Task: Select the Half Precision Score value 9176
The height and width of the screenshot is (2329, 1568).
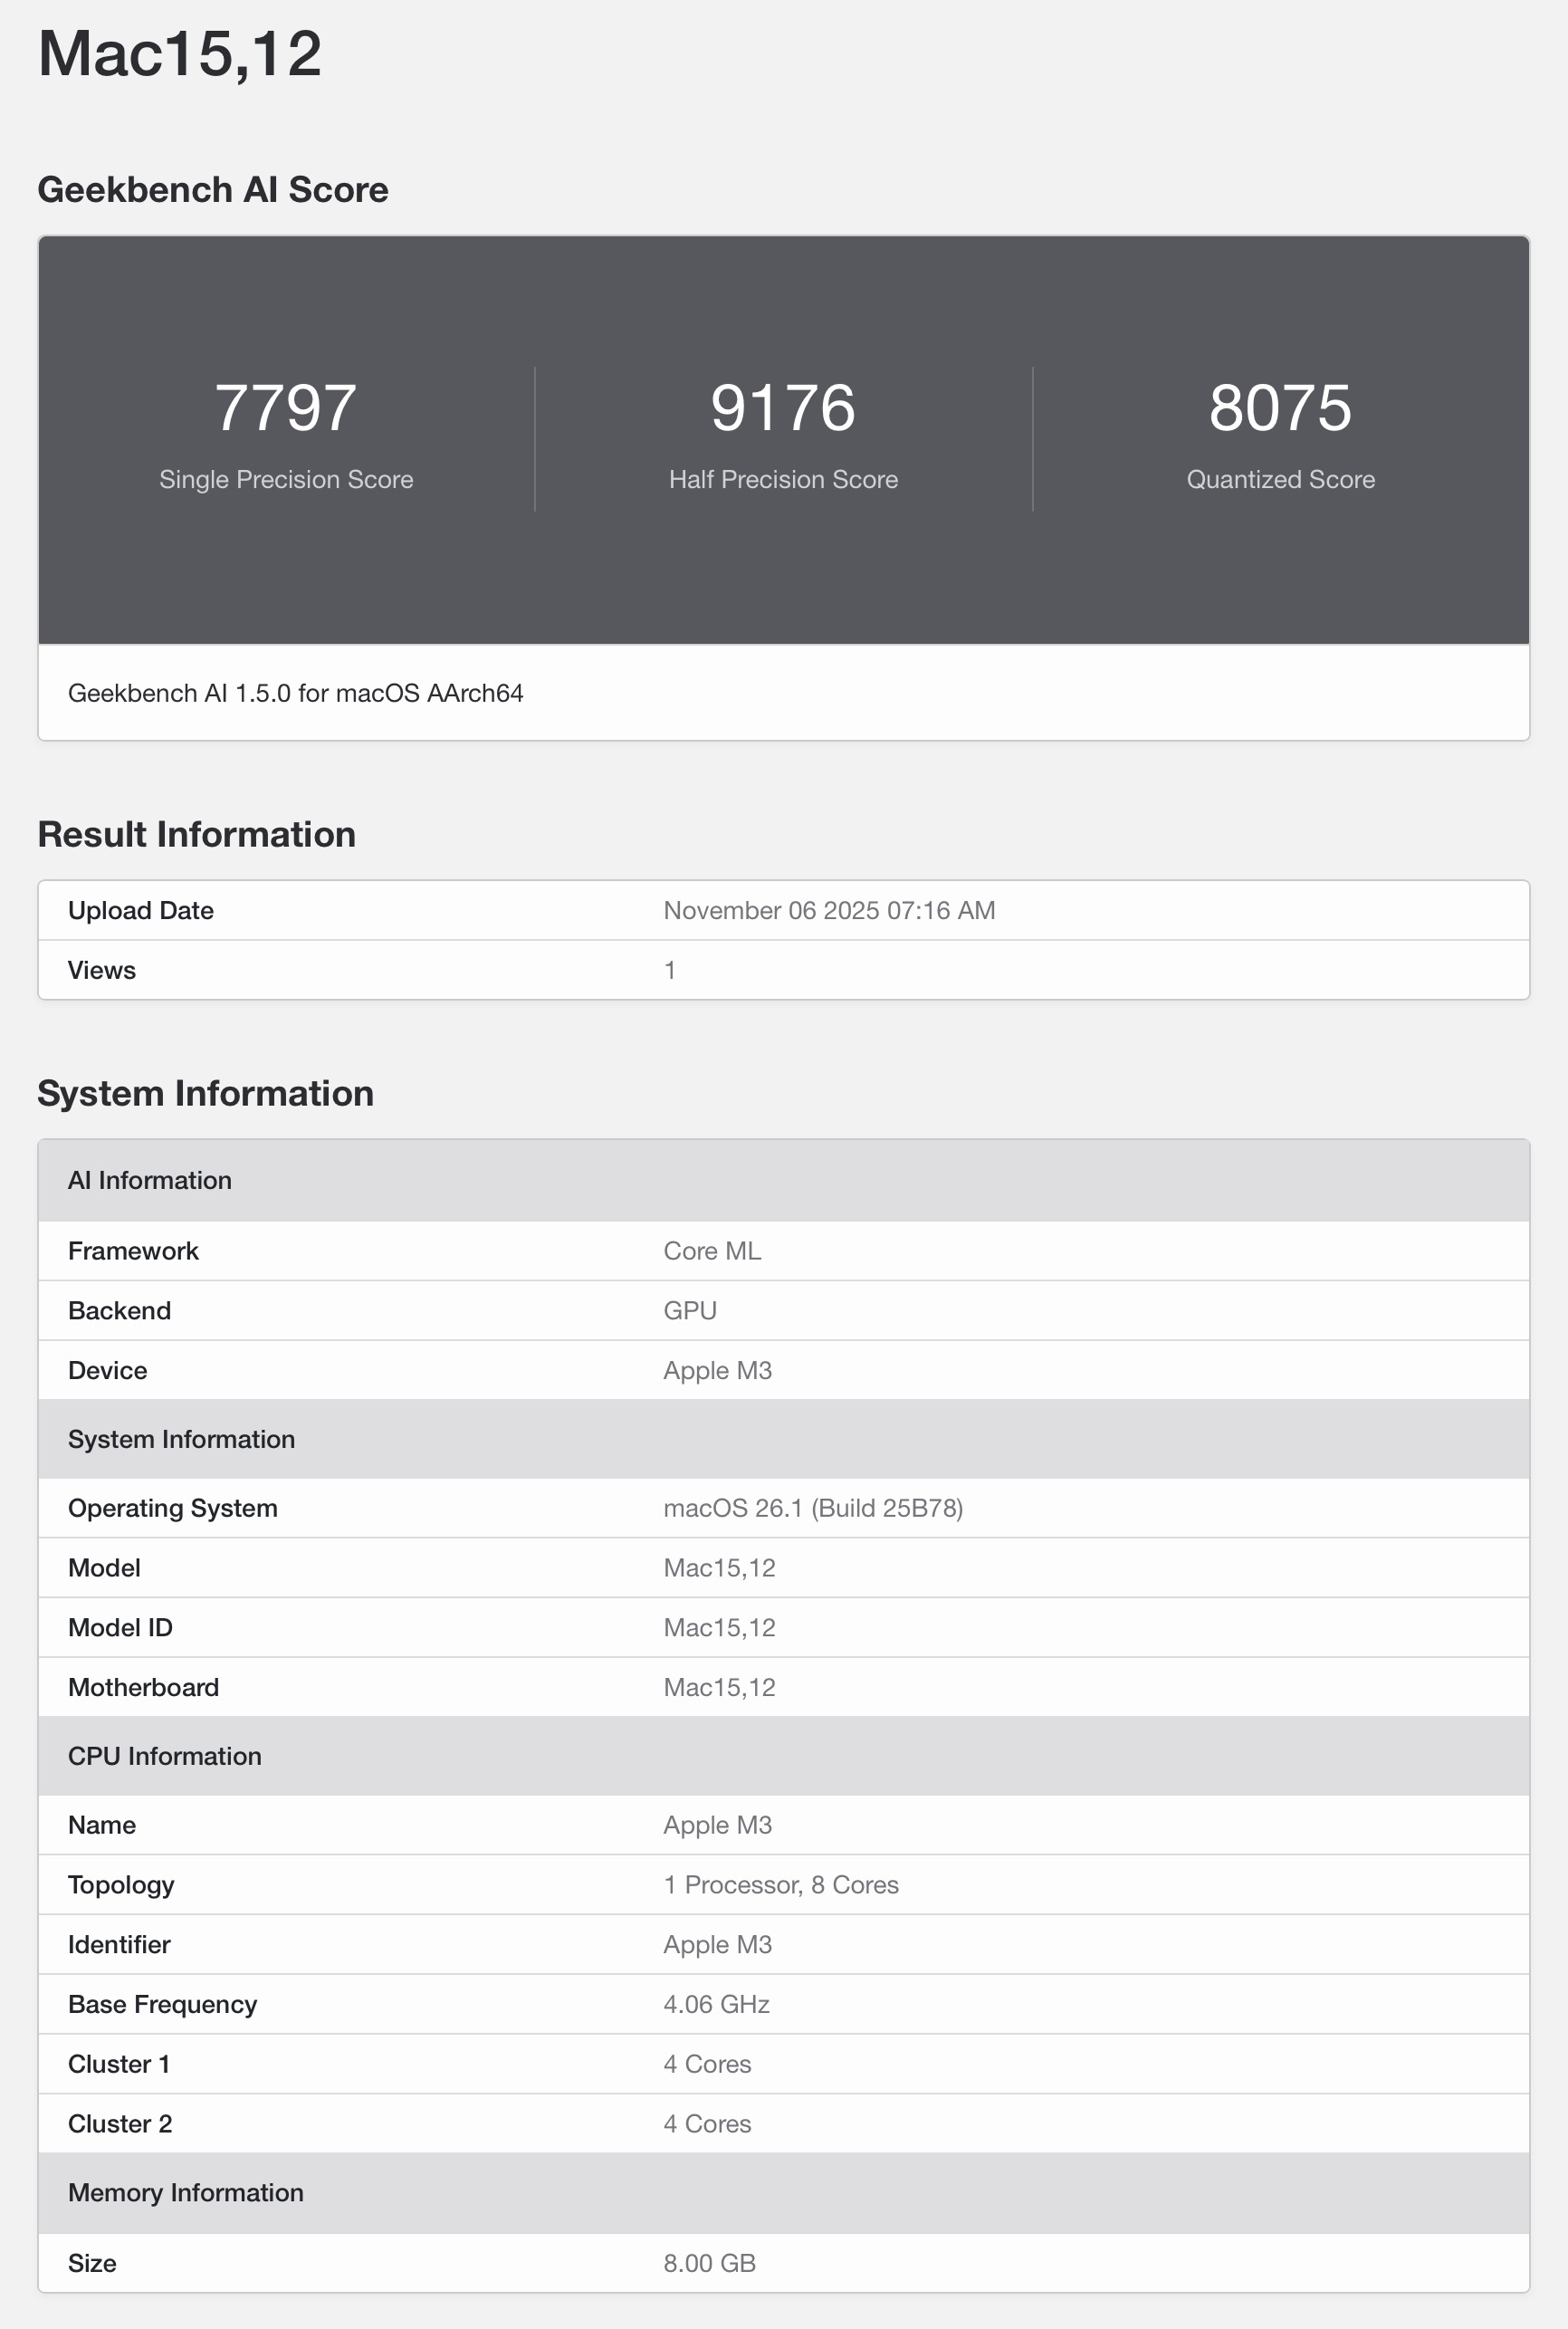Action: pyautogui.click(x=783, y=408)
